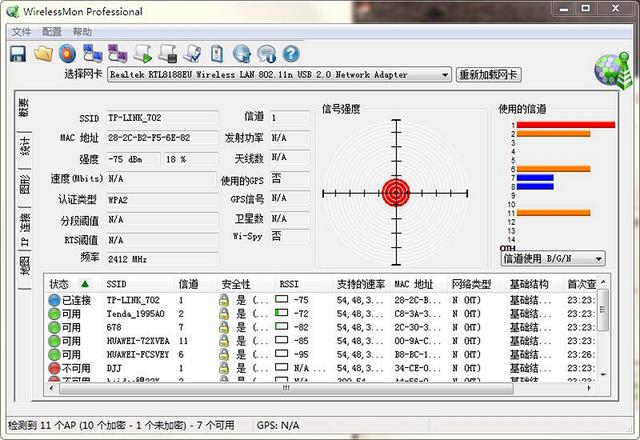Click the scroll icon with green play arrow
The width and height of the screenshot is (640, 440).
point(142,53)
